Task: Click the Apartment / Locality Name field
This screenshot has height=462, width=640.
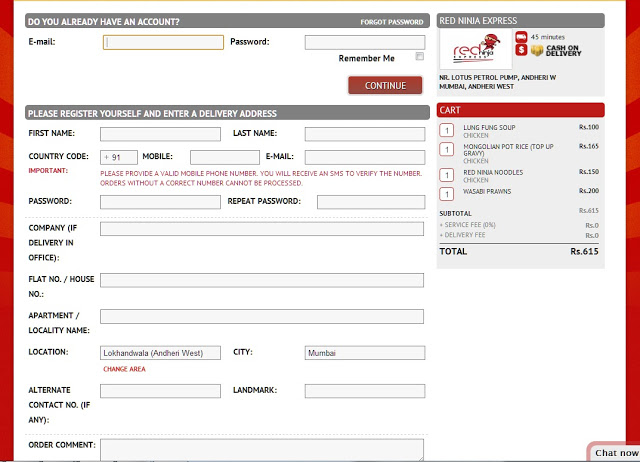Action: (x=262, y=316)
